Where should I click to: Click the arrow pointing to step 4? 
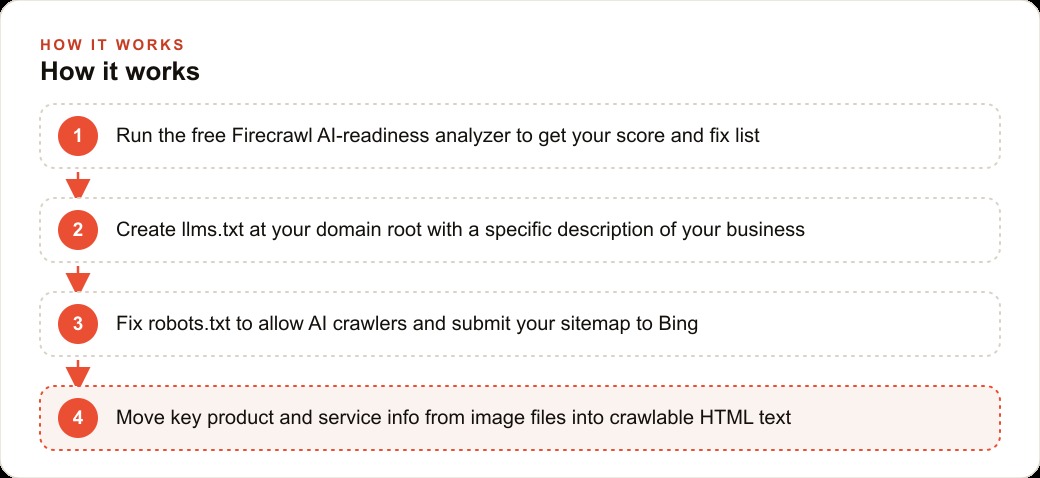tap(78, 373)
